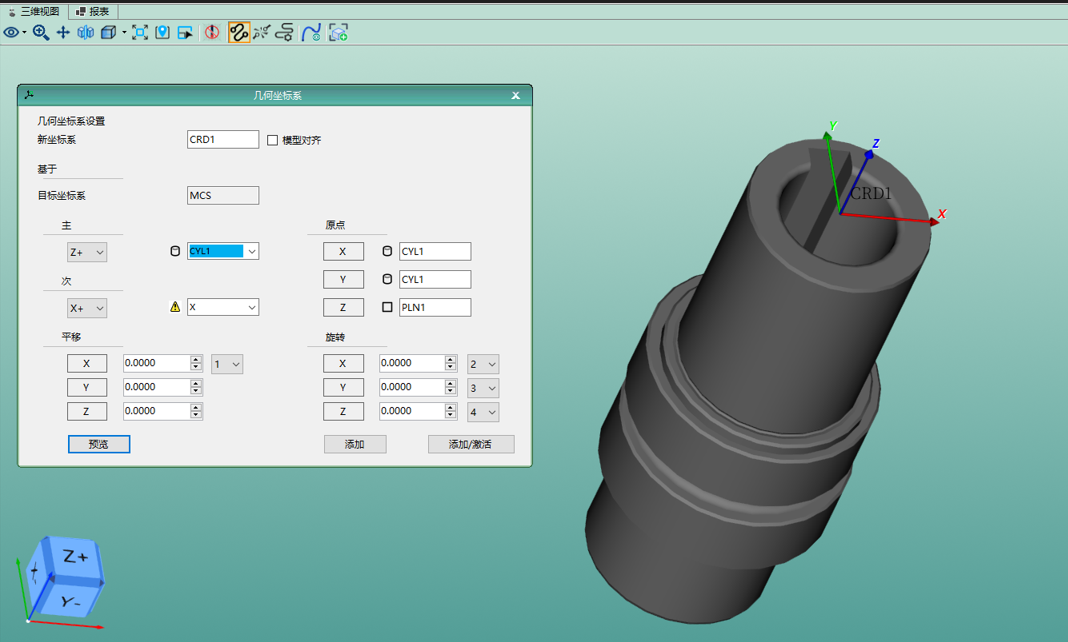This screenshot has width=1068, height=642.
Task: Adjust the 旋转 X value spinner arrows
Action: coord(450,363)
